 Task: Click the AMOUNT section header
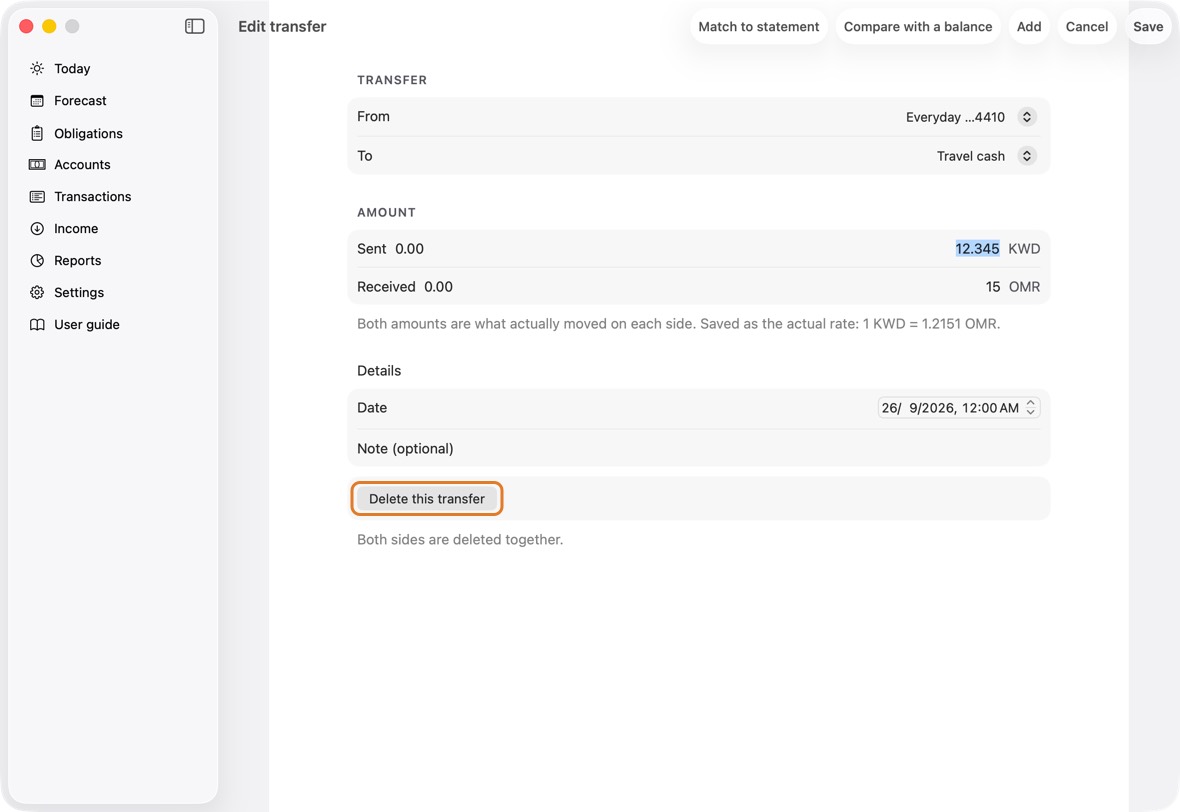(386, 212)
